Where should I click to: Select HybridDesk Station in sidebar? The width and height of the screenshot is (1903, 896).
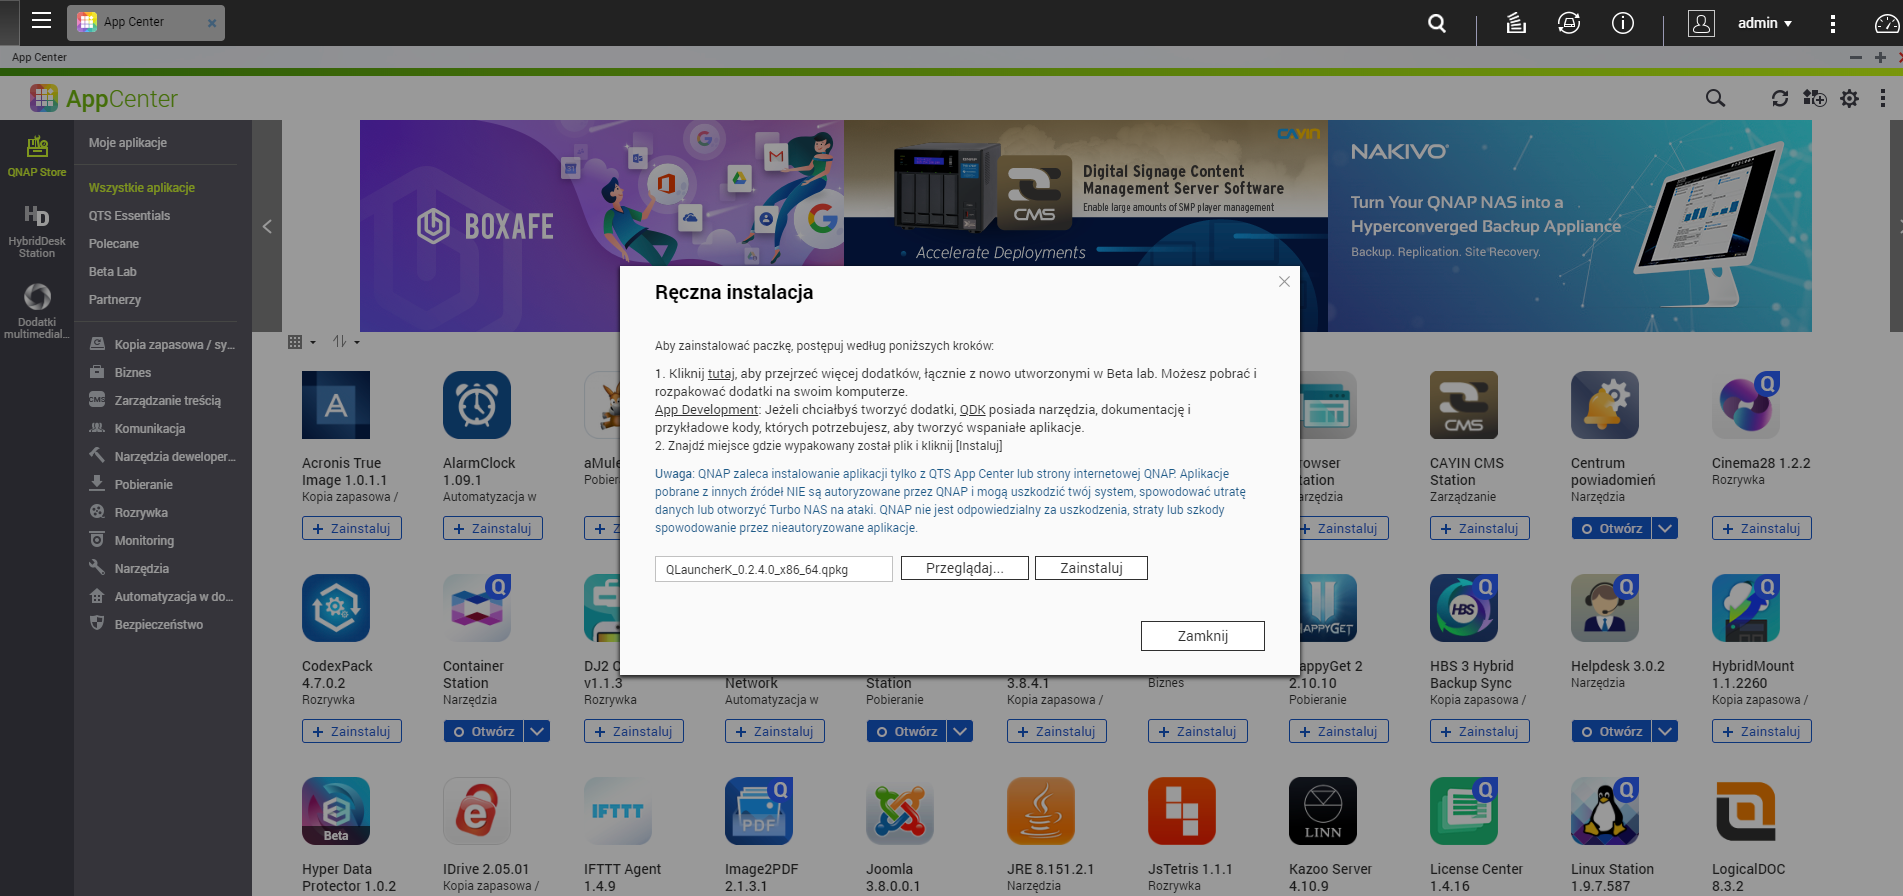37,232
